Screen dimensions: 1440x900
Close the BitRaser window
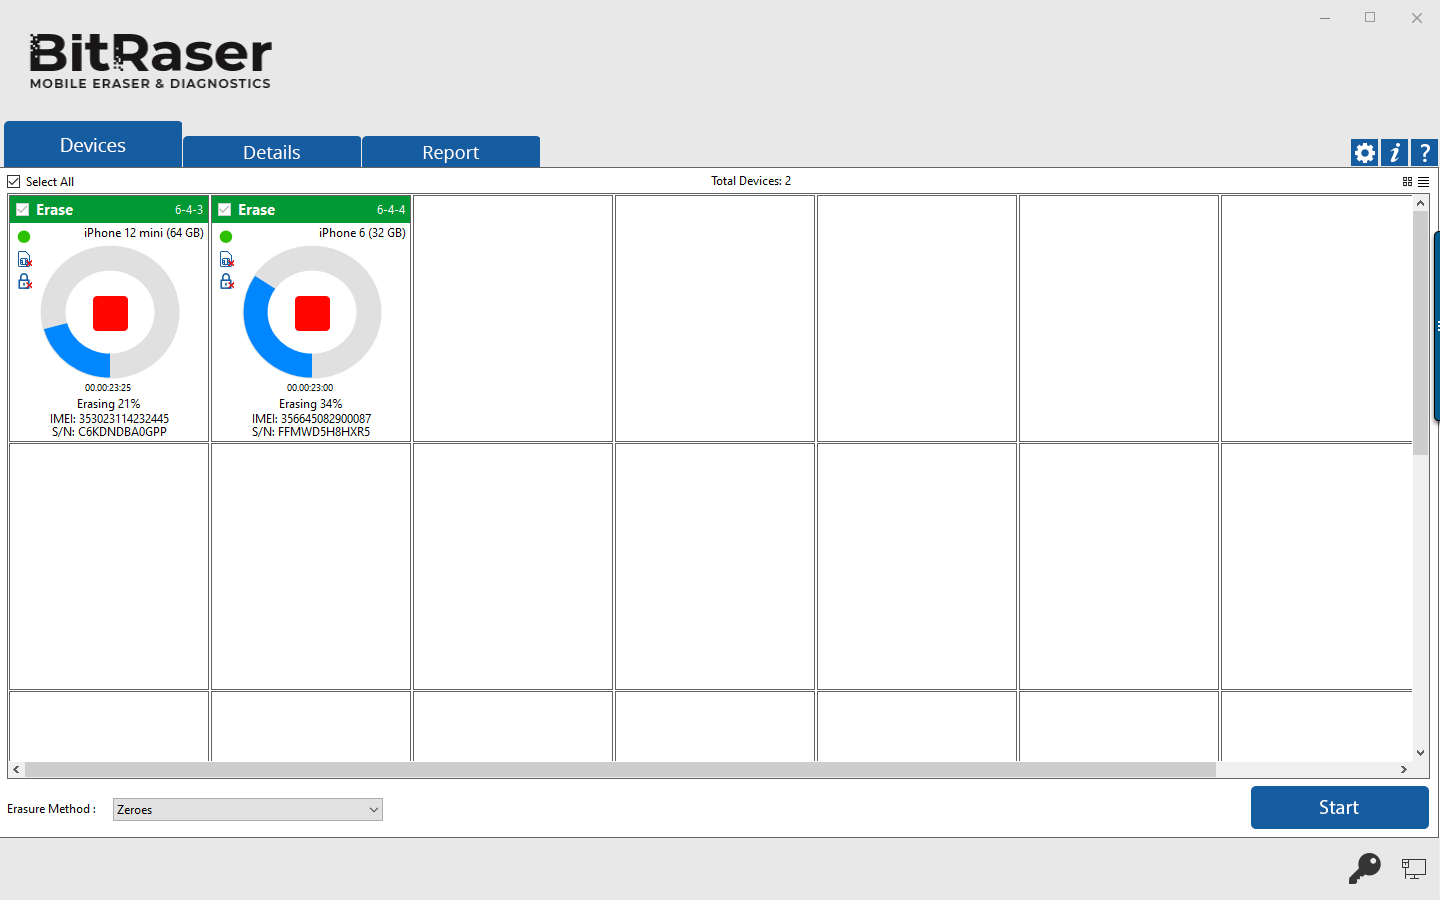(x=1417, y=18)
